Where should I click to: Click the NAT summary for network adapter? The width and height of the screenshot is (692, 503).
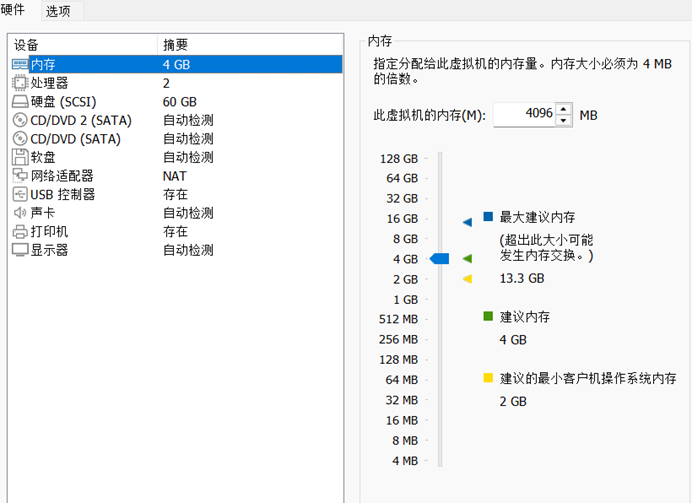point(174,176)
